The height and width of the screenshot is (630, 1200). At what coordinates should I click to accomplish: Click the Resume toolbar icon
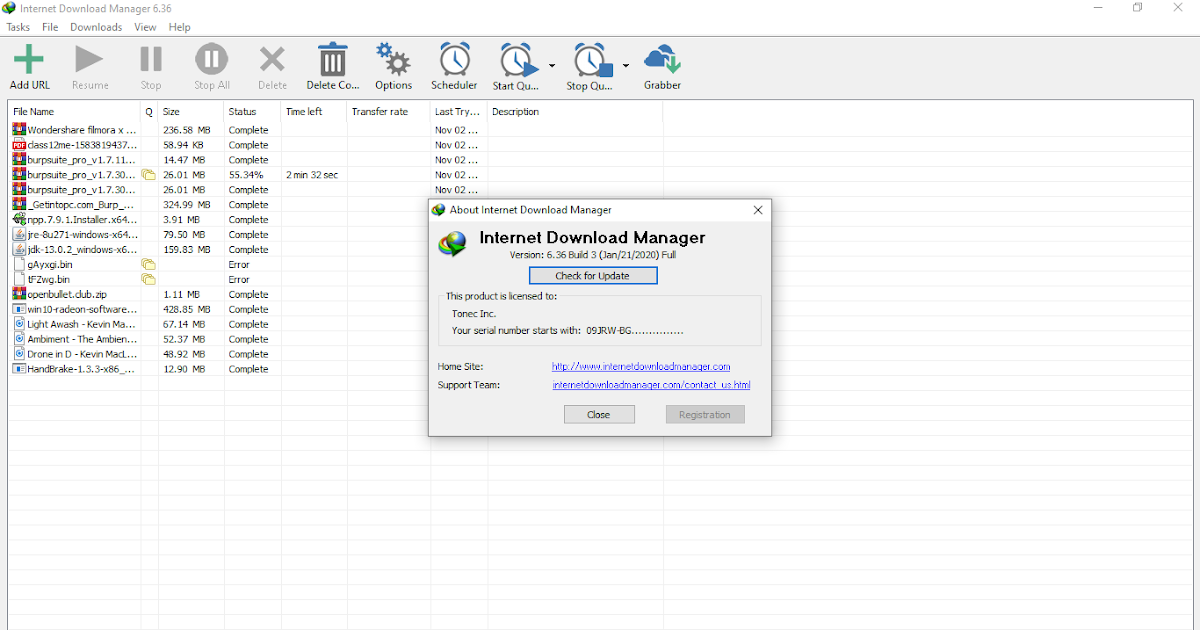click(x=90, y=60)
